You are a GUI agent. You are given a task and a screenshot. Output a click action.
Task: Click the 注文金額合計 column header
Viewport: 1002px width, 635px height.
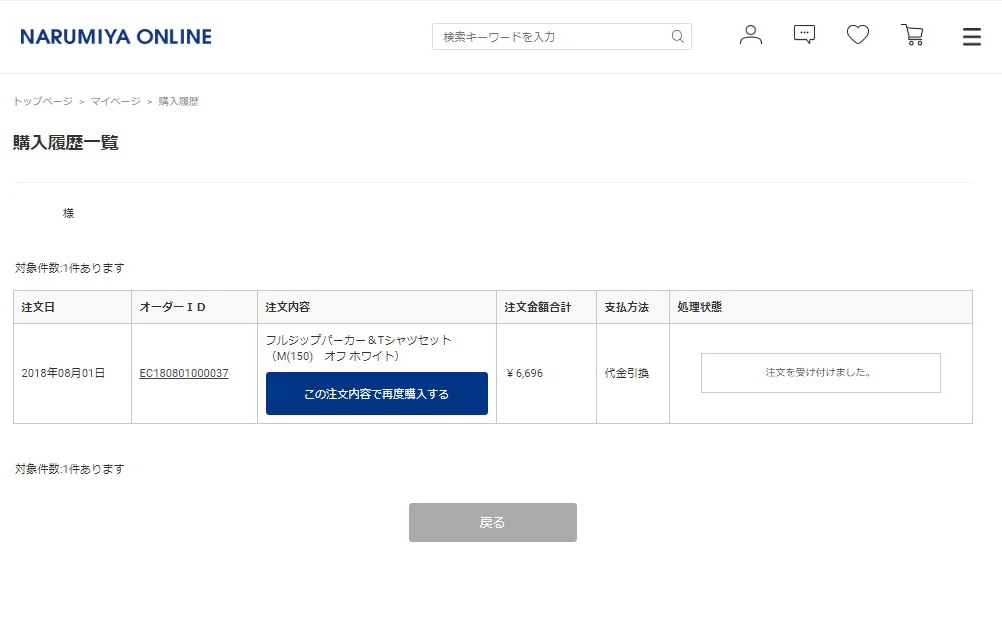click(537, 307)
